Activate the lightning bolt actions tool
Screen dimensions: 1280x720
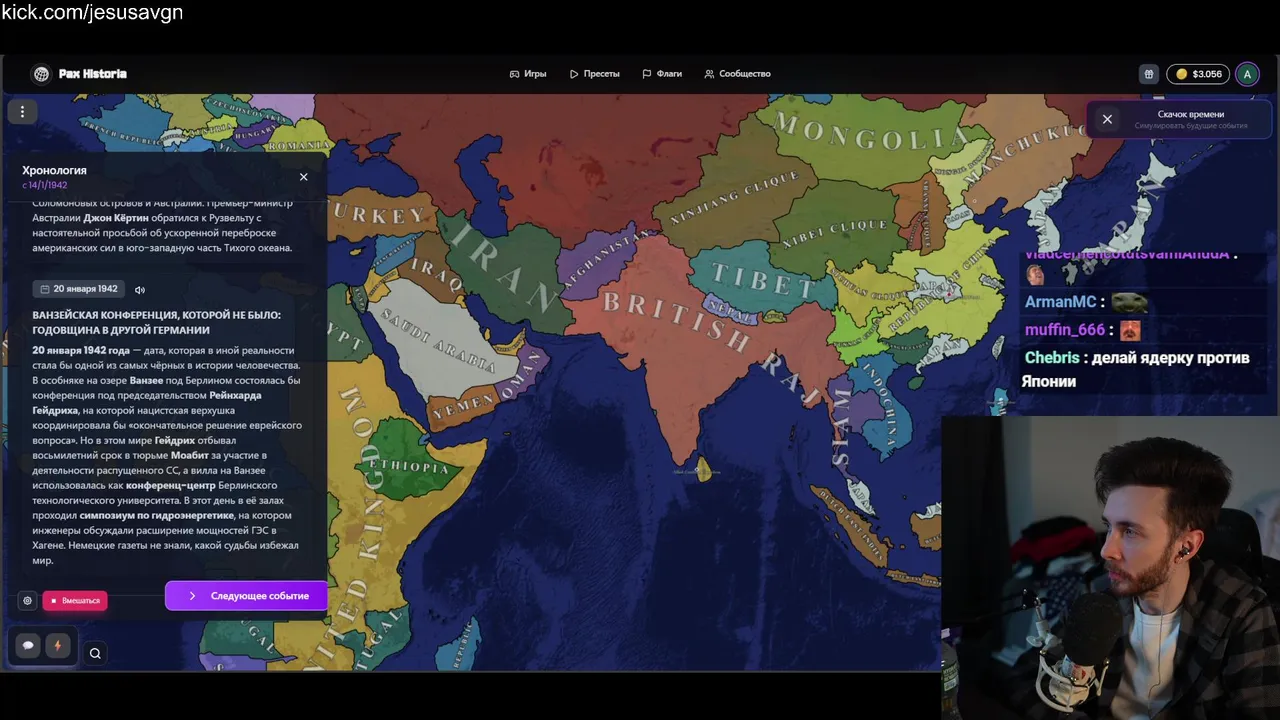[x=57, y=646]
